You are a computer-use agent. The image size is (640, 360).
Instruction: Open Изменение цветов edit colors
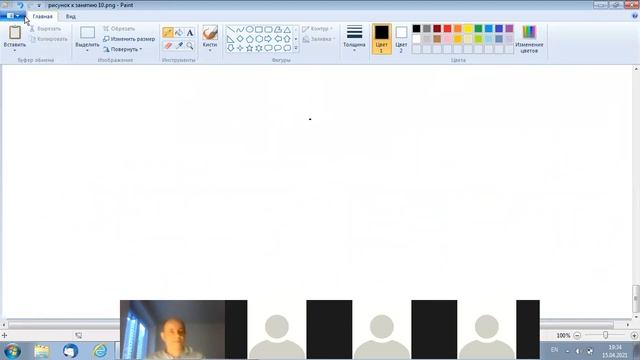tap(529, 39)
